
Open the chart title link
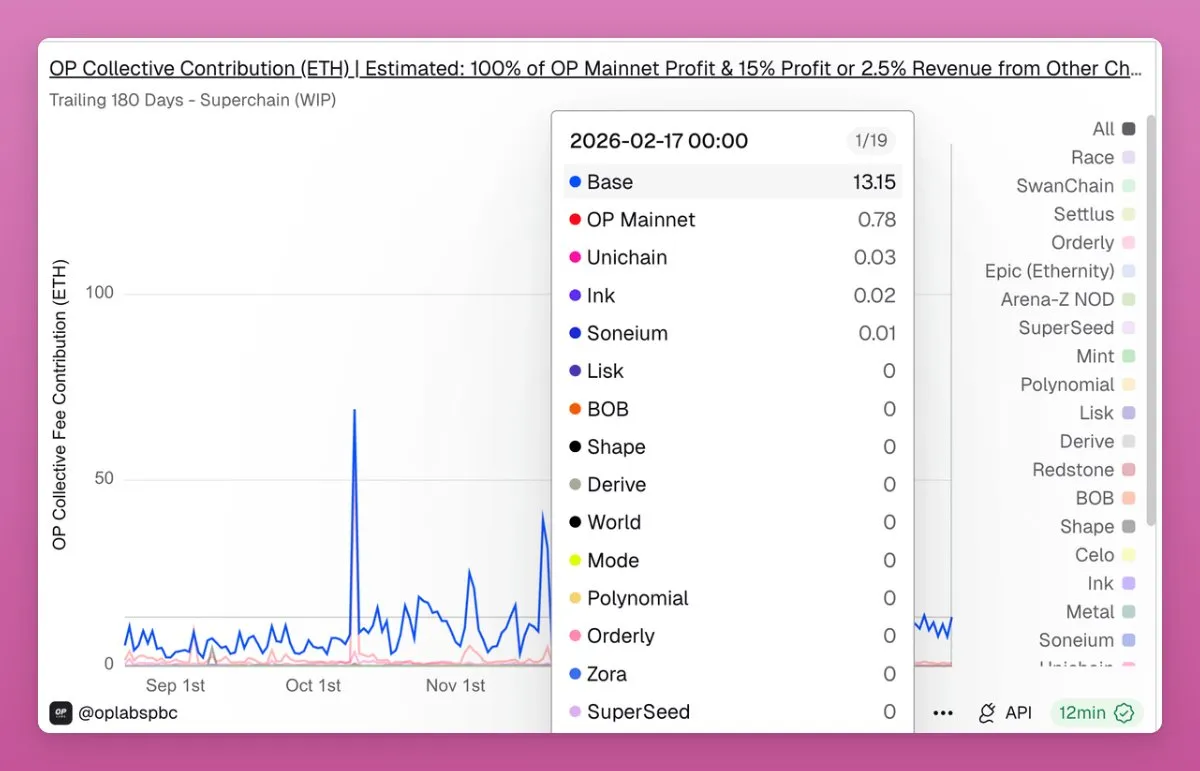click(x=595, y=69)
